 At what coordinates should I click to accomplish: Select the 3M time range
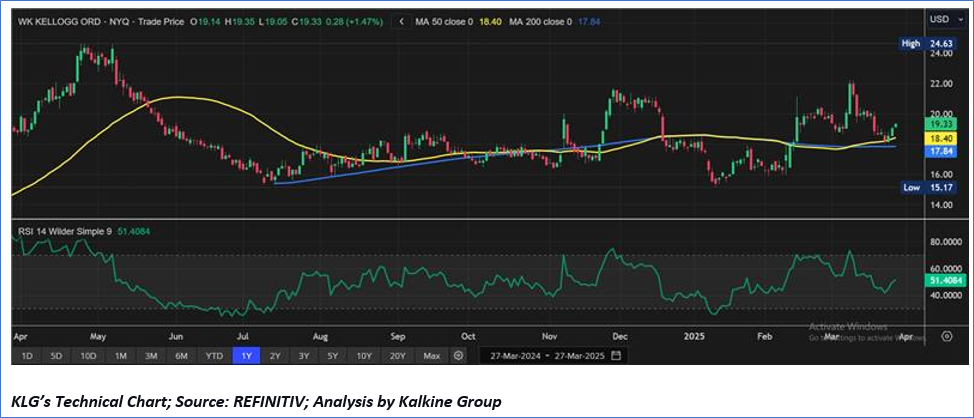151,356
